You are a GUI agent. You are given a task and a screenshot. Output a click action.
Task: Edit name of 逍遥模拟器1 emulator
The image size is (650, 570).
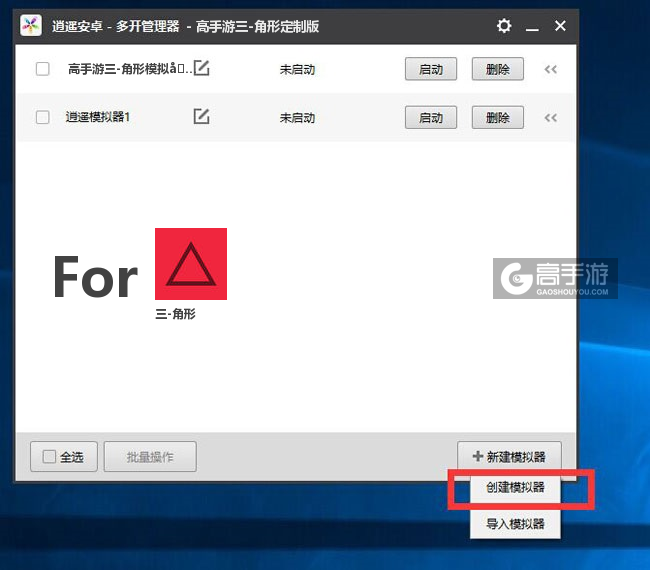tap(201, 116)
